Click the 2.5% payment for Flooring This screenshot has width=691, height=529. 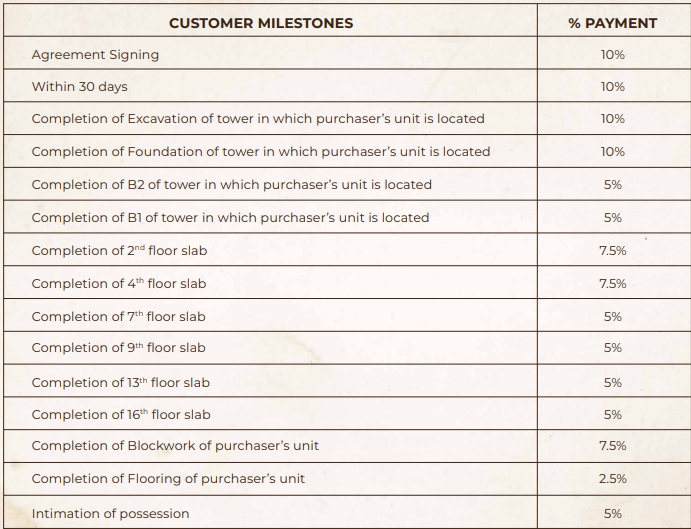tap(612, 479)
